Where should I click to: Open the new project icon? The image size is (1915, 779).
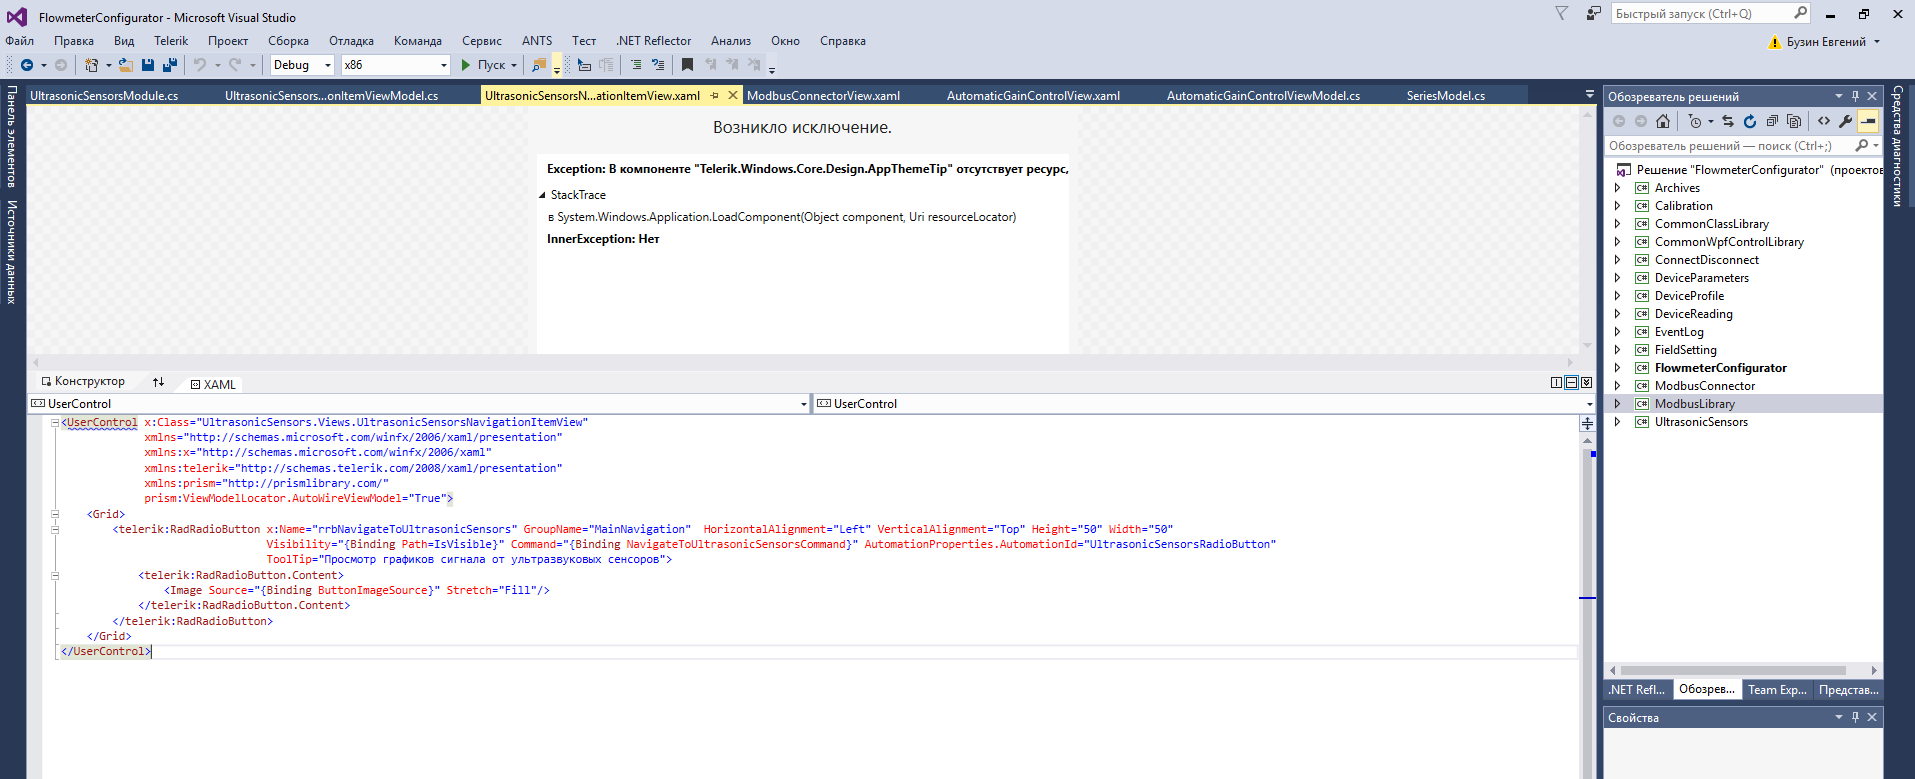(92, 65)
